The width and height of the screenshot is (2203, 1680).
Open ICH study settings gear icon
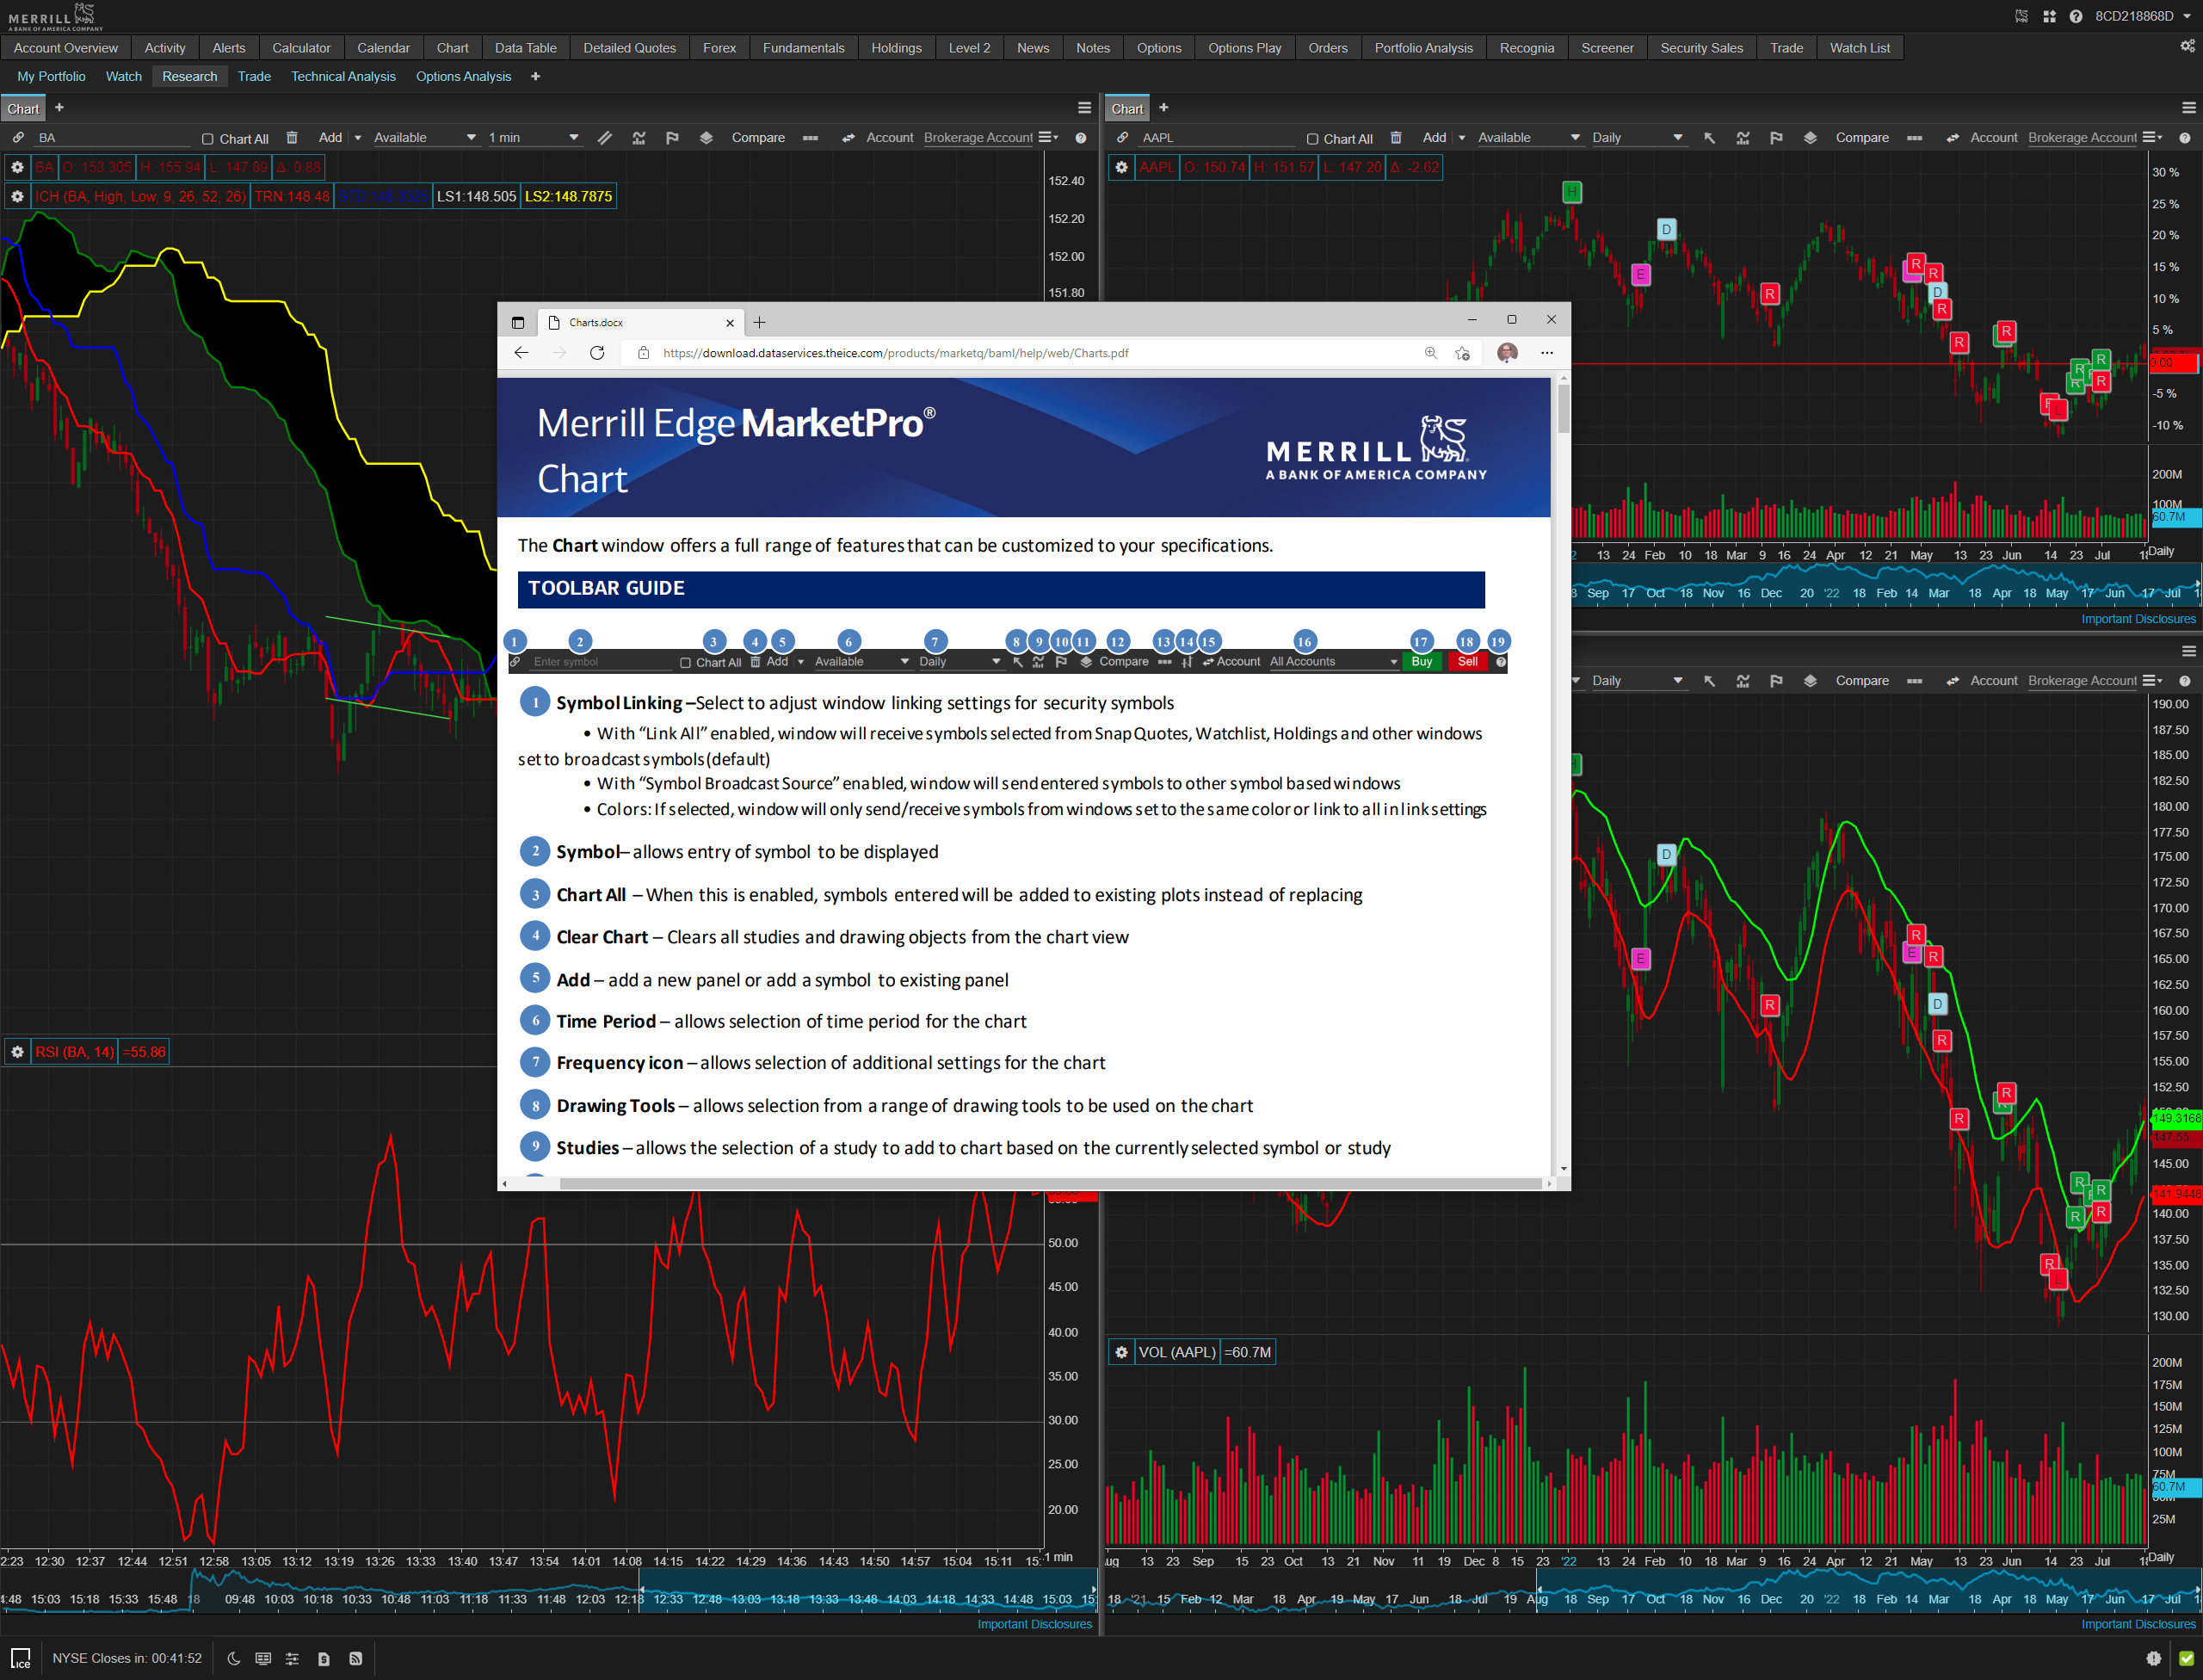pyautogui.click(x=17, y=196)
